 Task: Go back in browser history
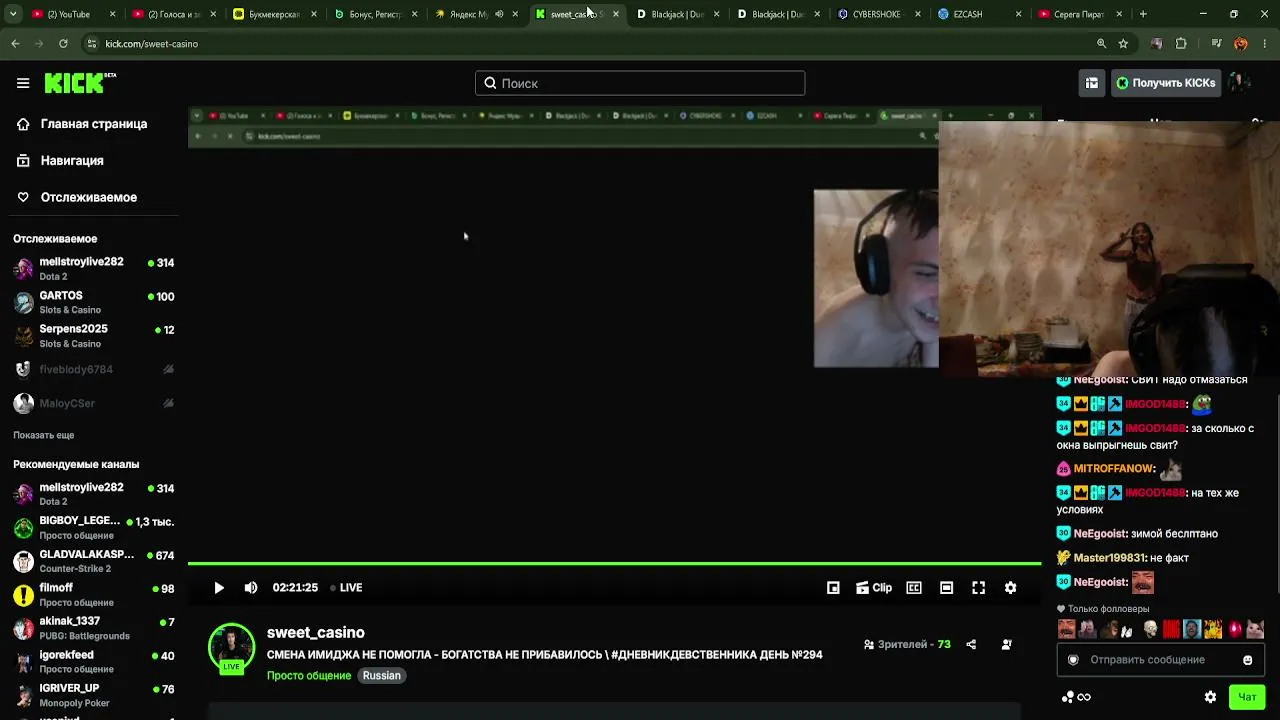15,44
